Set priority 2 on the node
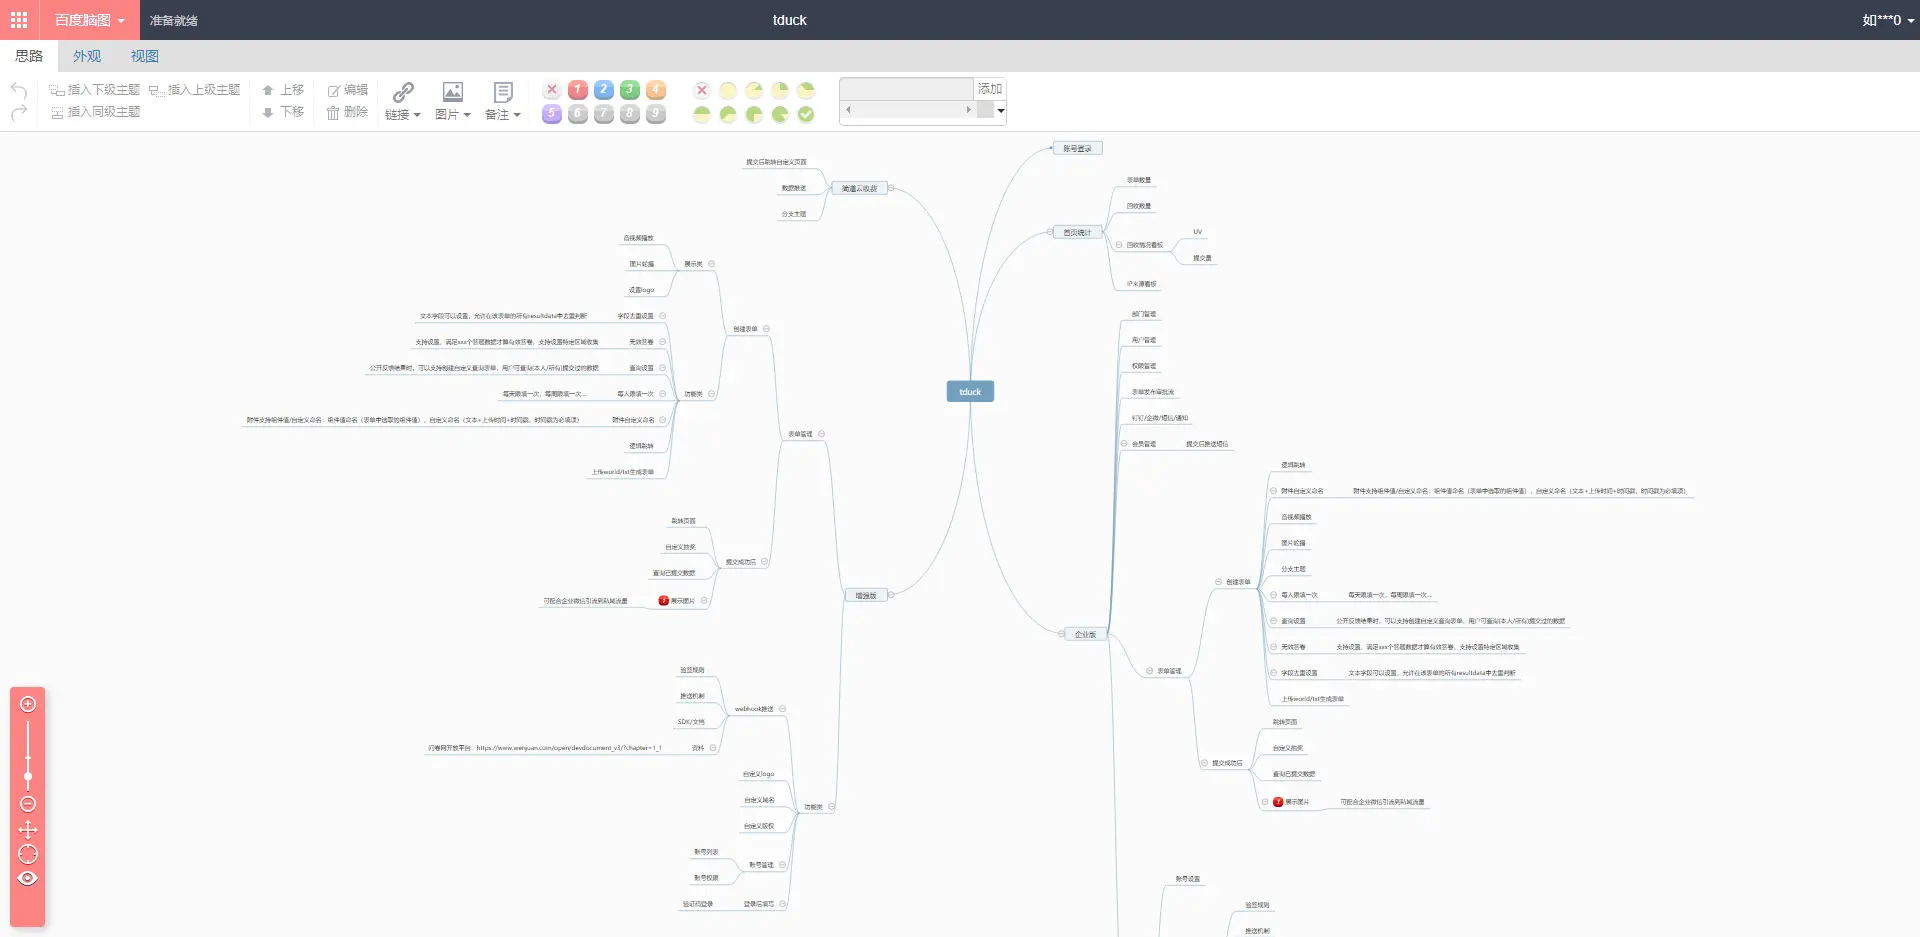1920x937 pixels. click(x=603, y=90)
